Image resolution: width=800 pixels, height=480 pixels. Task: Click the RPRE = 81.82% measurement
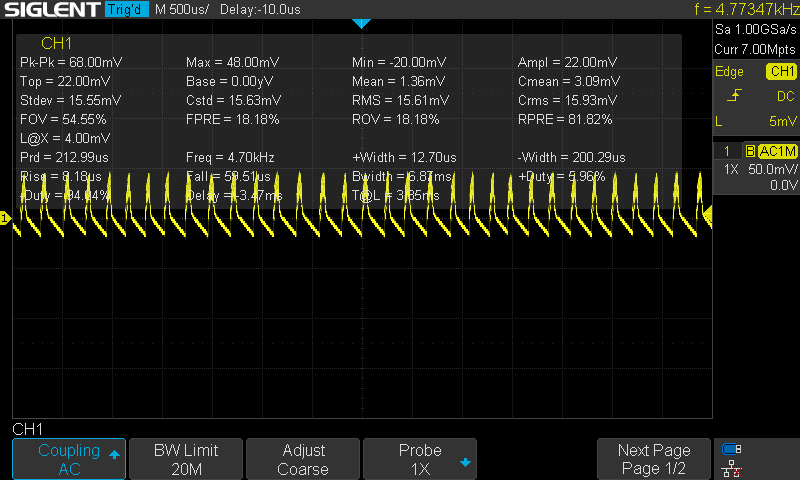tap(565, 119)
